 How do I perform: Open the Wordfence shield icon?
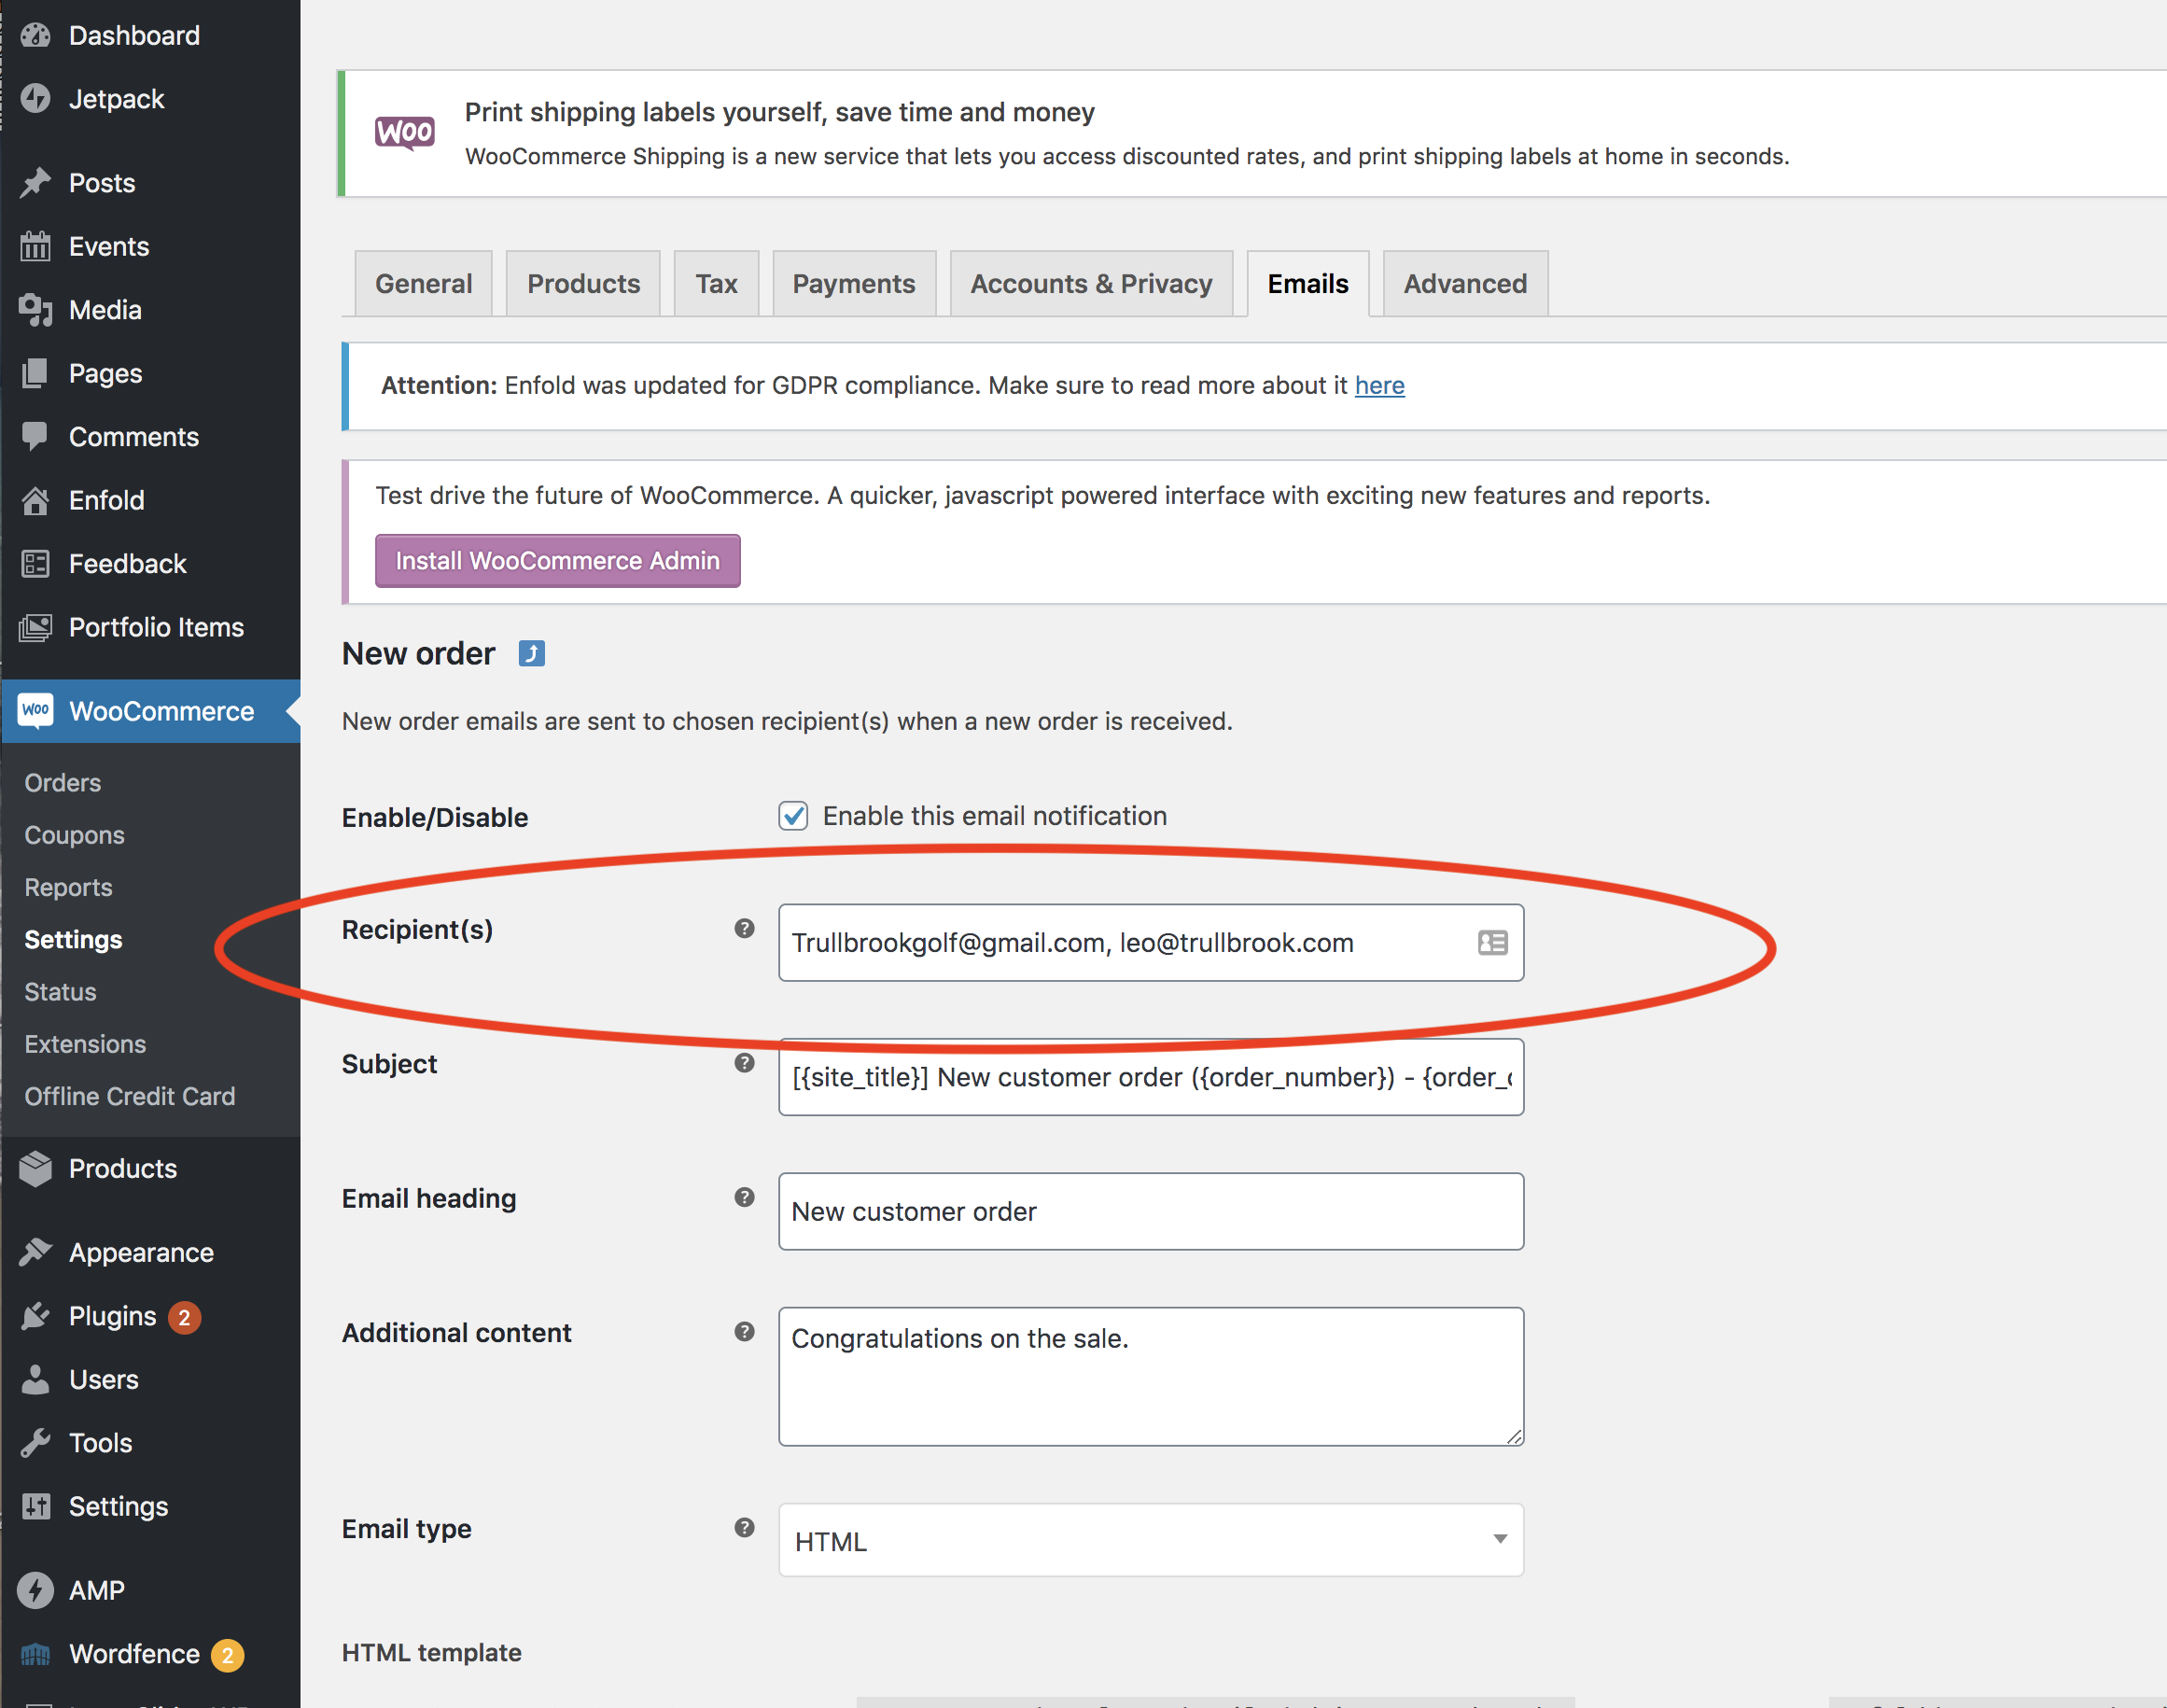[x=35, y=1654]
